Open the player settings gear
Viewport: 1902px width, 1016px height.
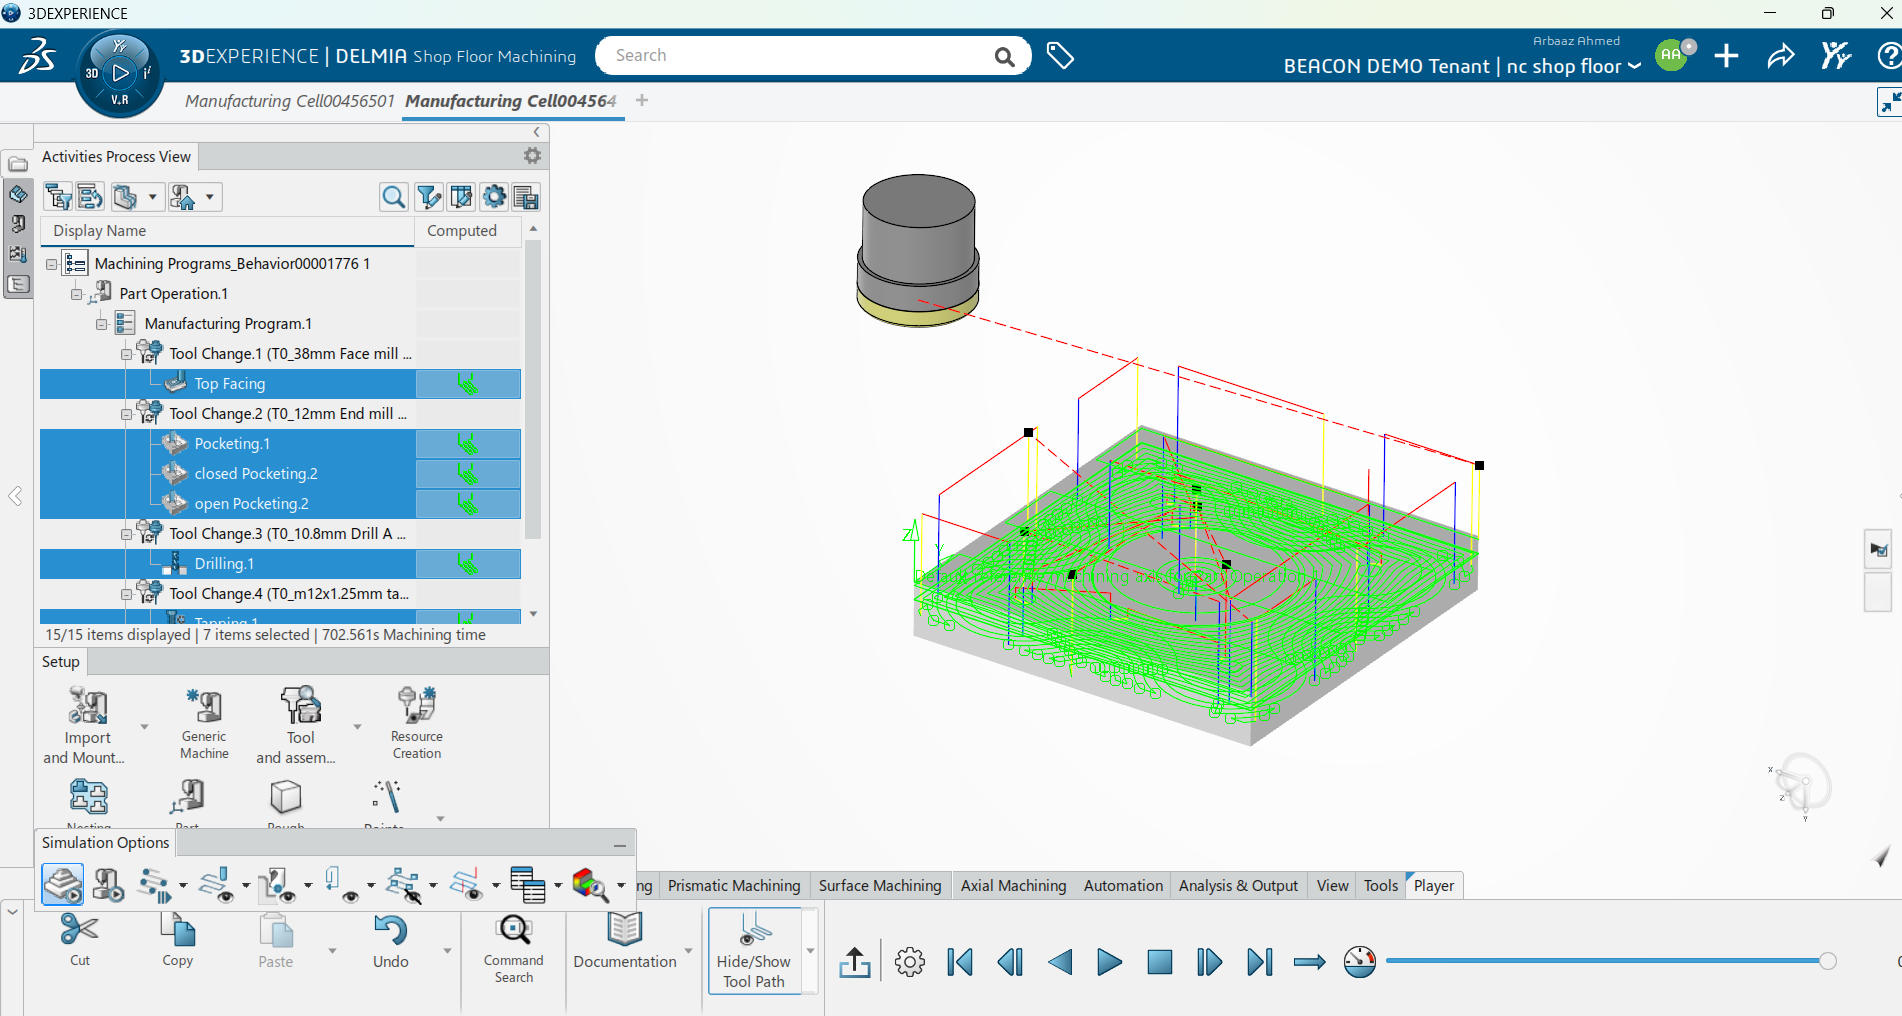click(910, 962)
